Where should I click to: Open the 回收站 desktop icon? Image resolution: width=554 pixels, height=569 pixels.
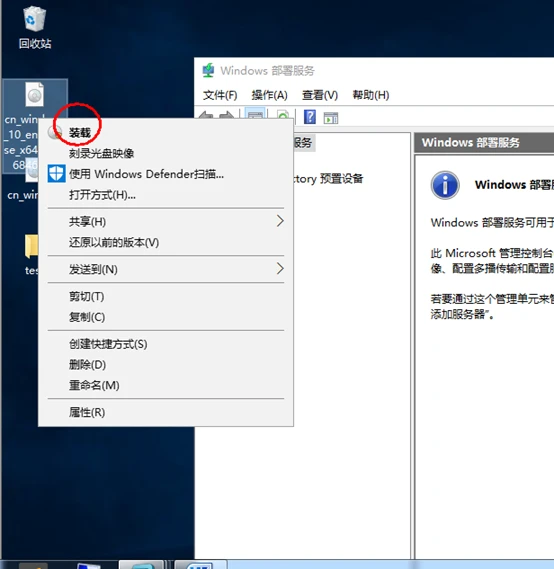[x=34, y=28]
